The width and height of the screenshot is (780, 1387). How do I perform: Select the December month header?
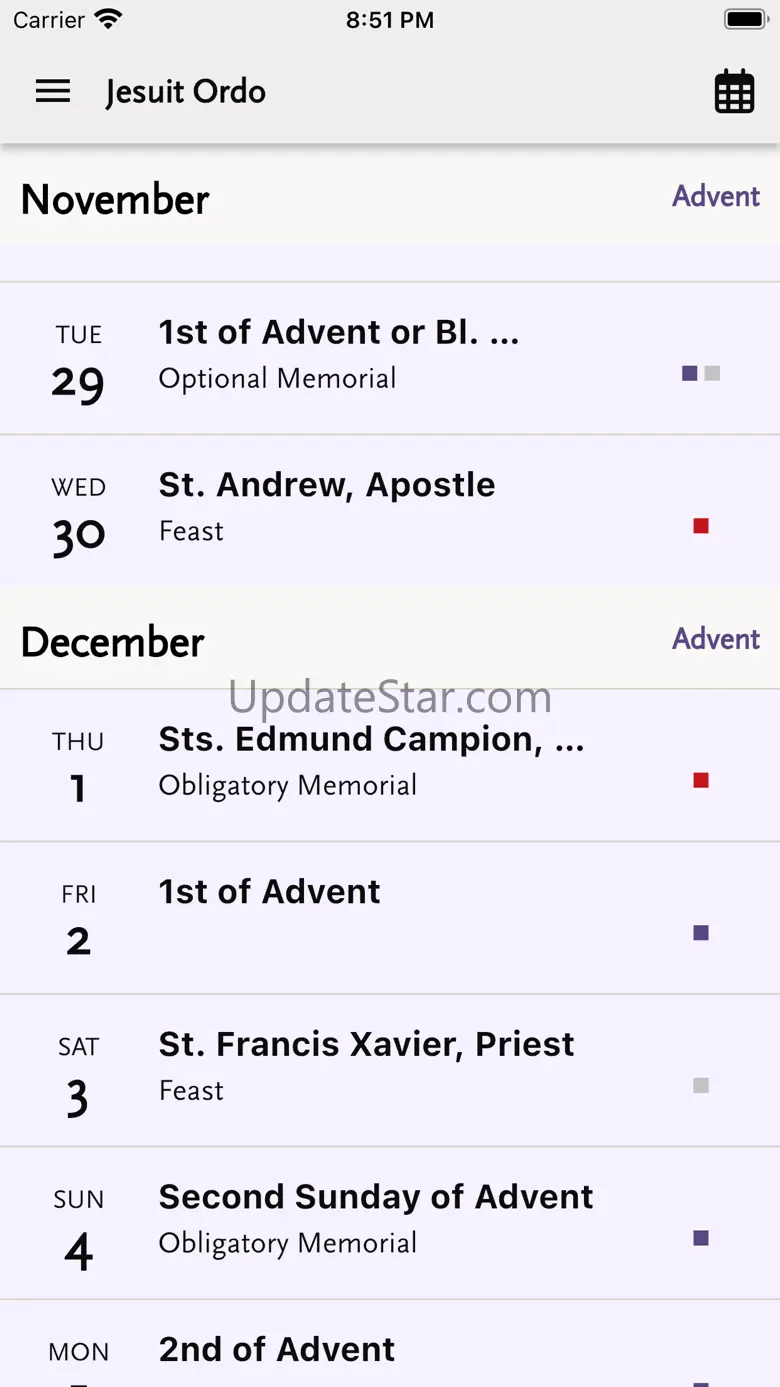[x=113, y=643]
